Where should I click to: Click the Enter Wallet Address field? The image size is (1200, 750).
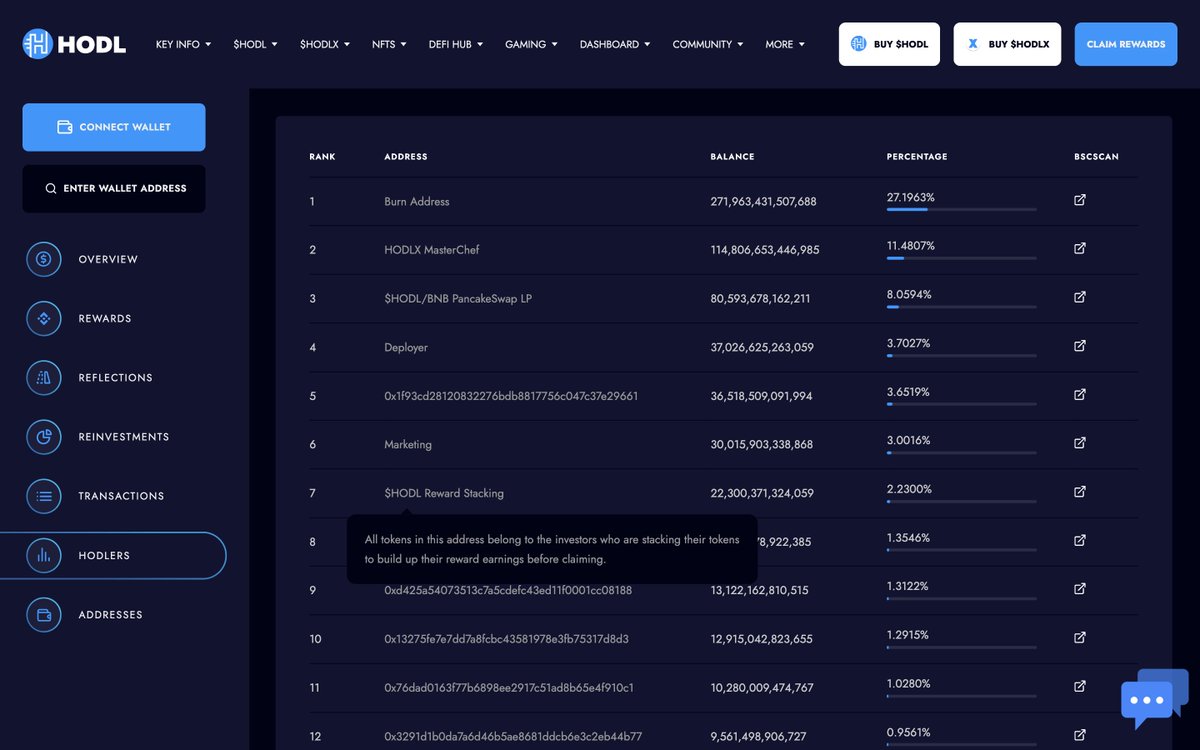(x=114, y=189)
